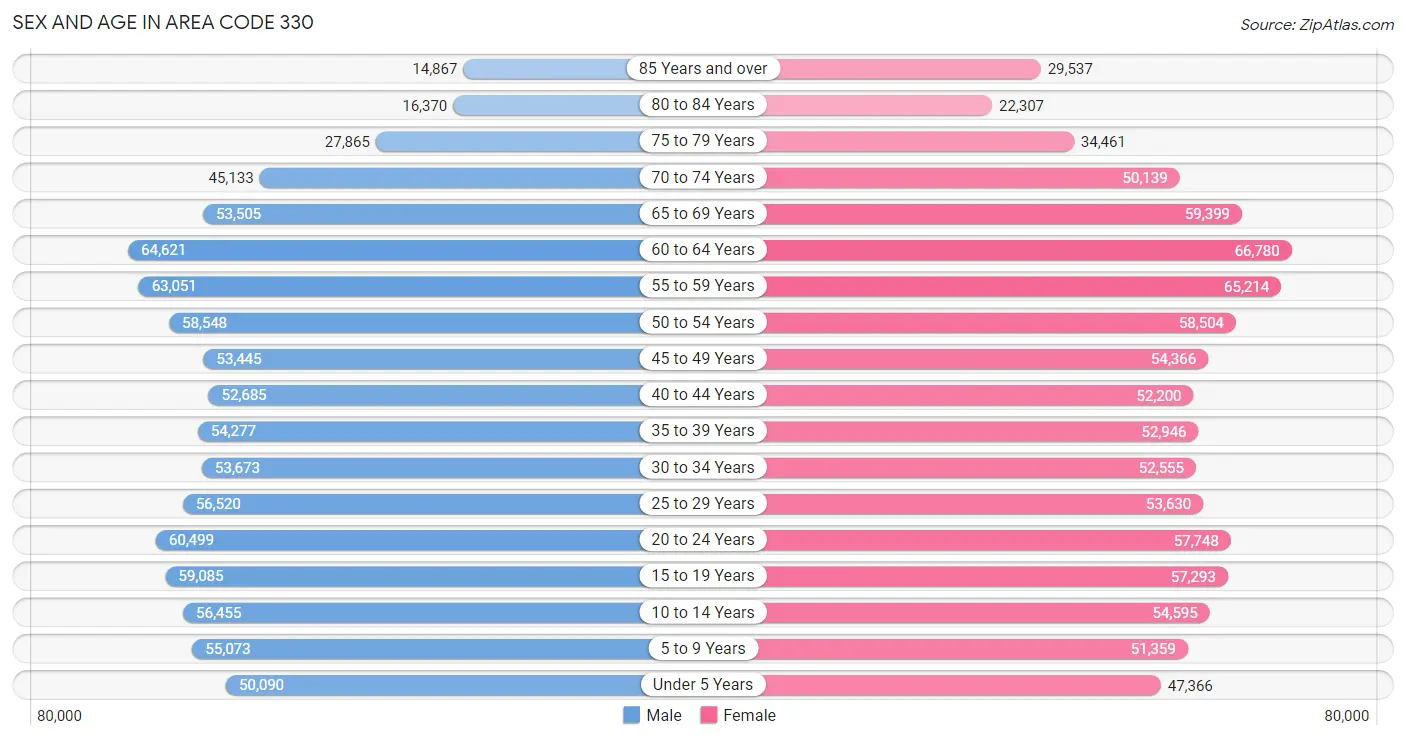Select the 55 to 59 Years label
This screenshot has height=740, width=1406.
click(703, 286)
